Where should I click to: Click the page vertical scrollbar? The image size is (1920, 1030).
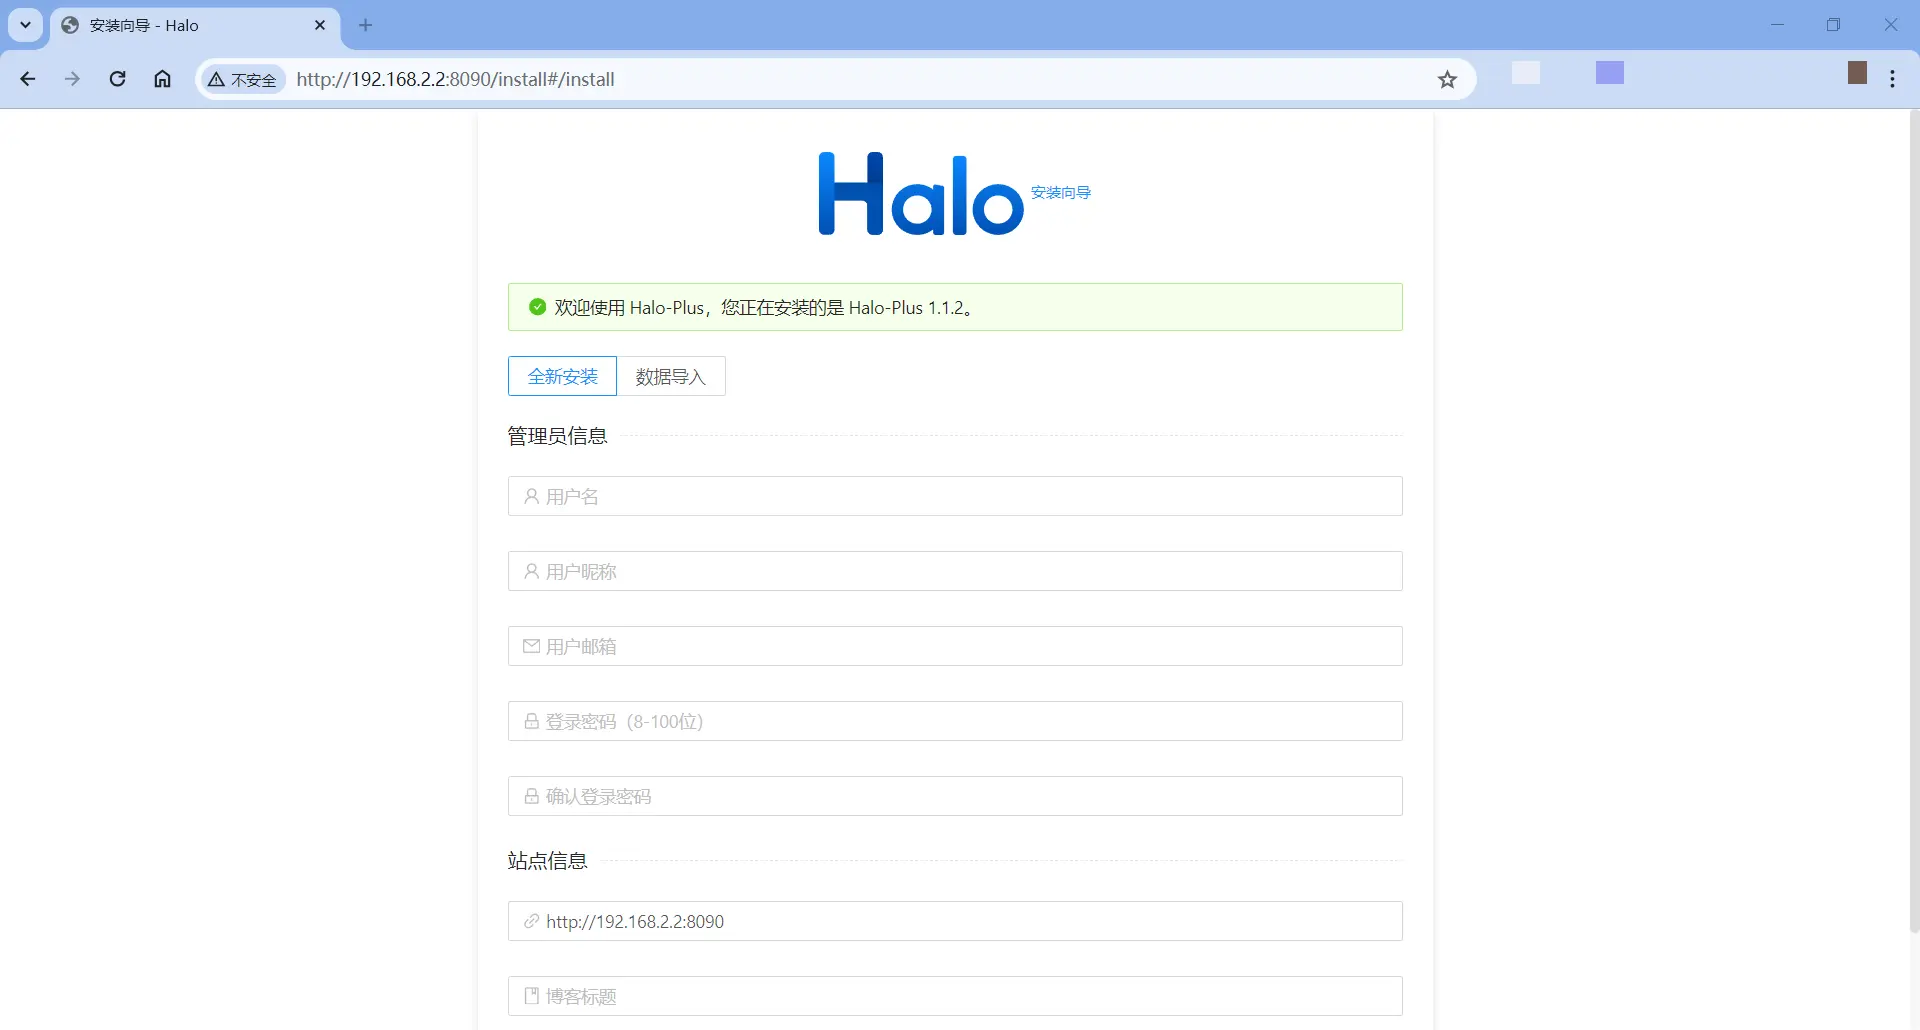tap(1914, 520)
